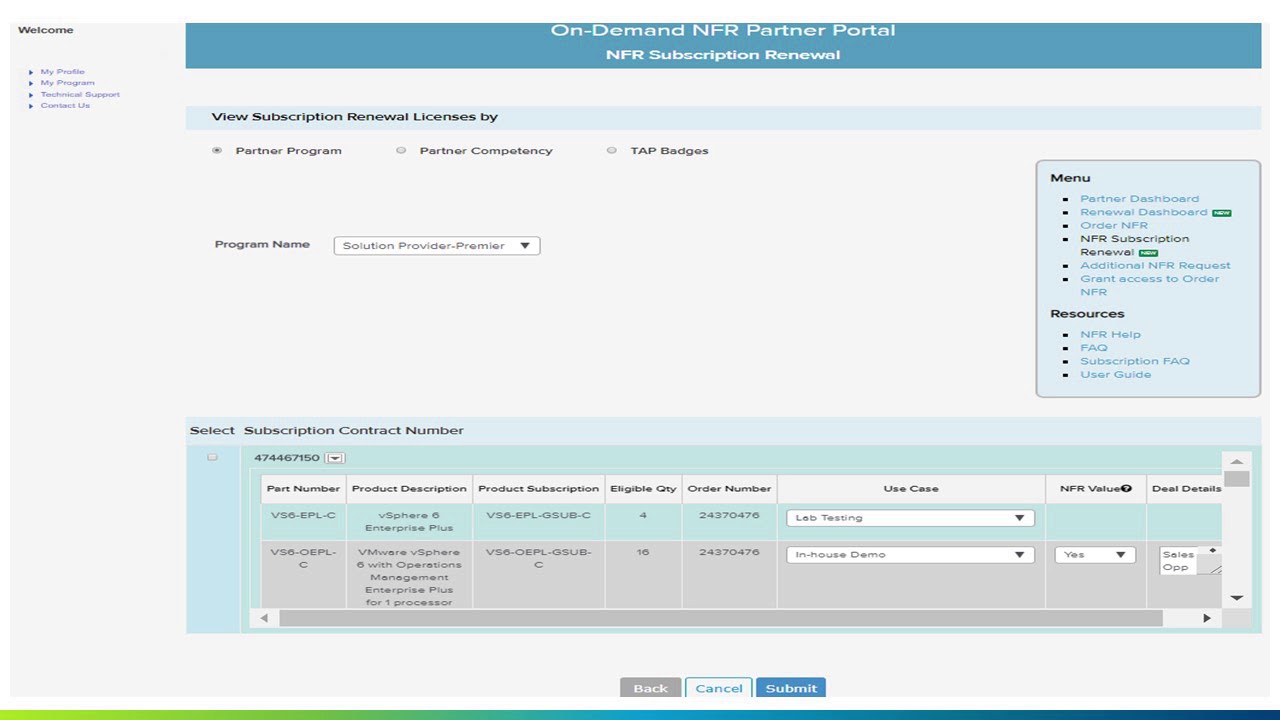Go to Order NFR menu item
This screenshot has width=1280, height=720.
[x=1113, y=226]
